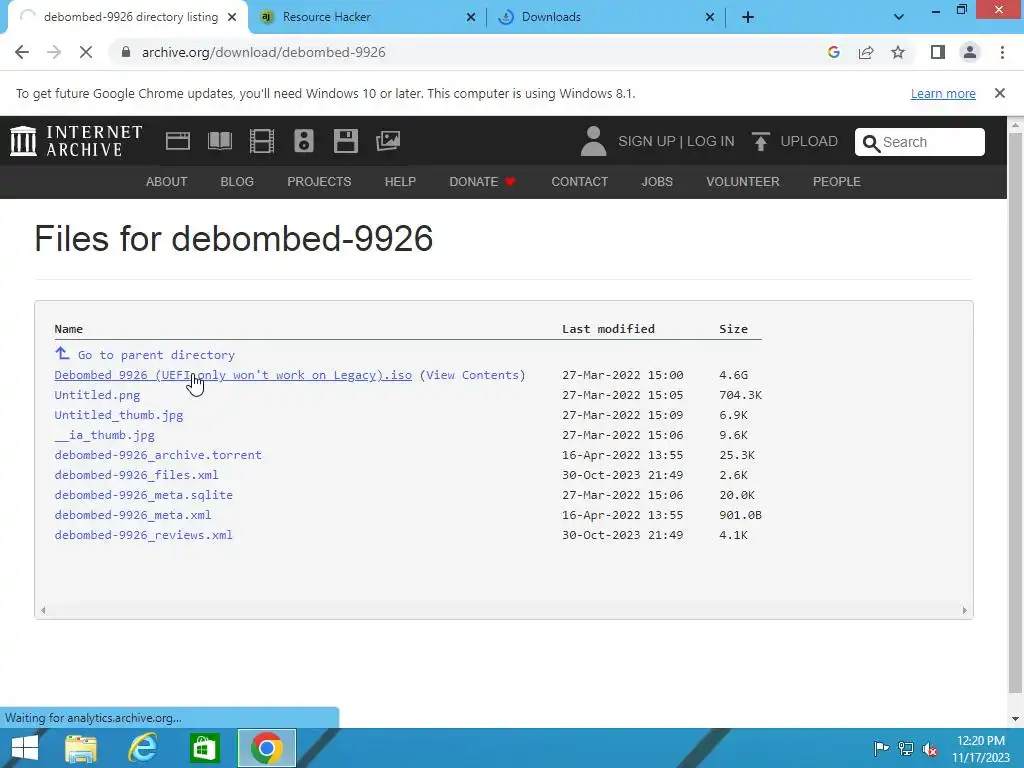This screenshot has height=768, width=1024.
Task: Open the Video film strip icon
Action: tap(262, 141)
